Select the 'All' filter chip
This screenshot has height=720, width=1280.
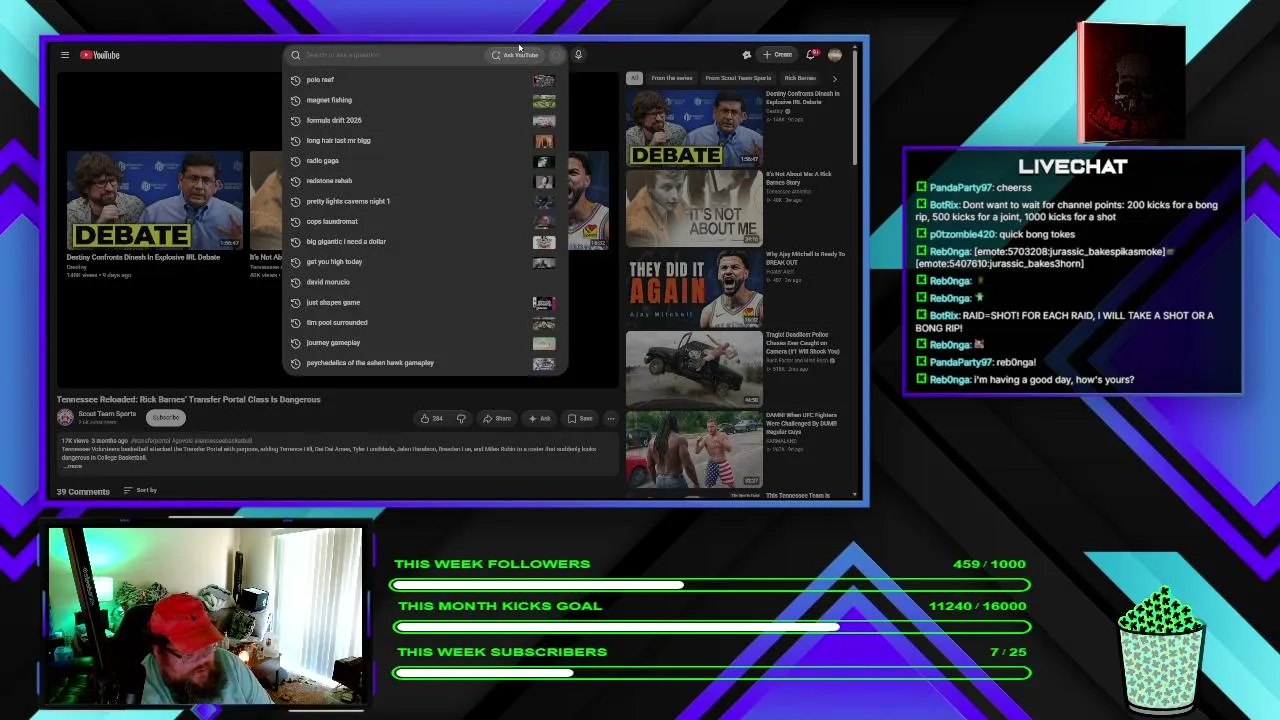(x=634, y=78)
